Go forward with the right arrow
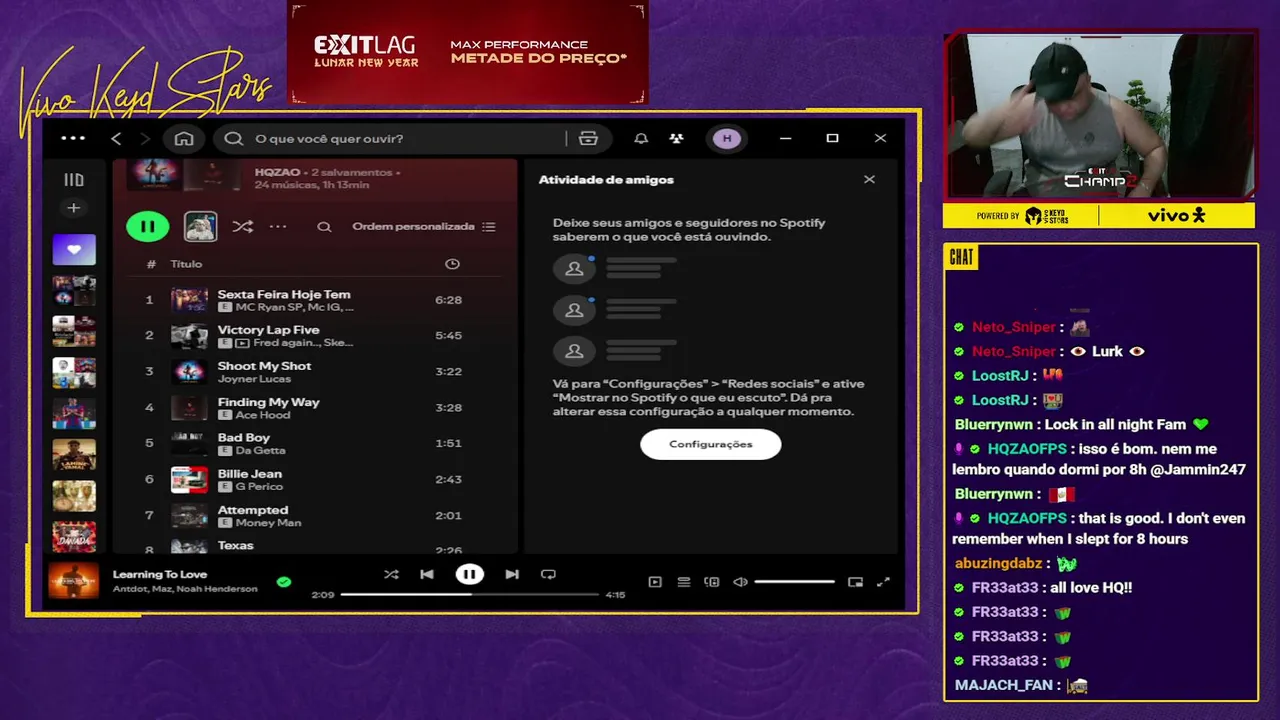Screen dimensions: 1280x720 145,138
